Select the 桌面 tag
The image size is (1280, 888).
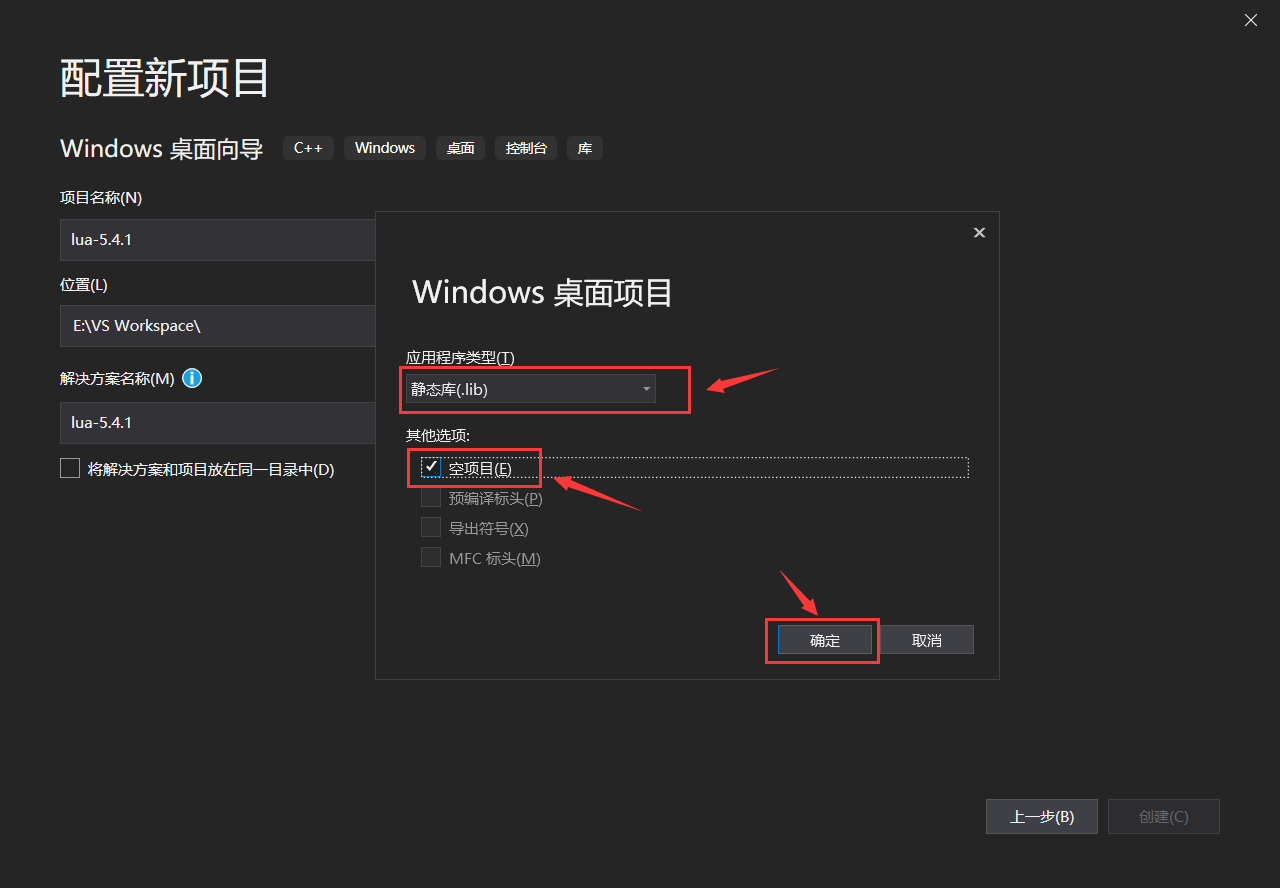[x=460, y=147]
